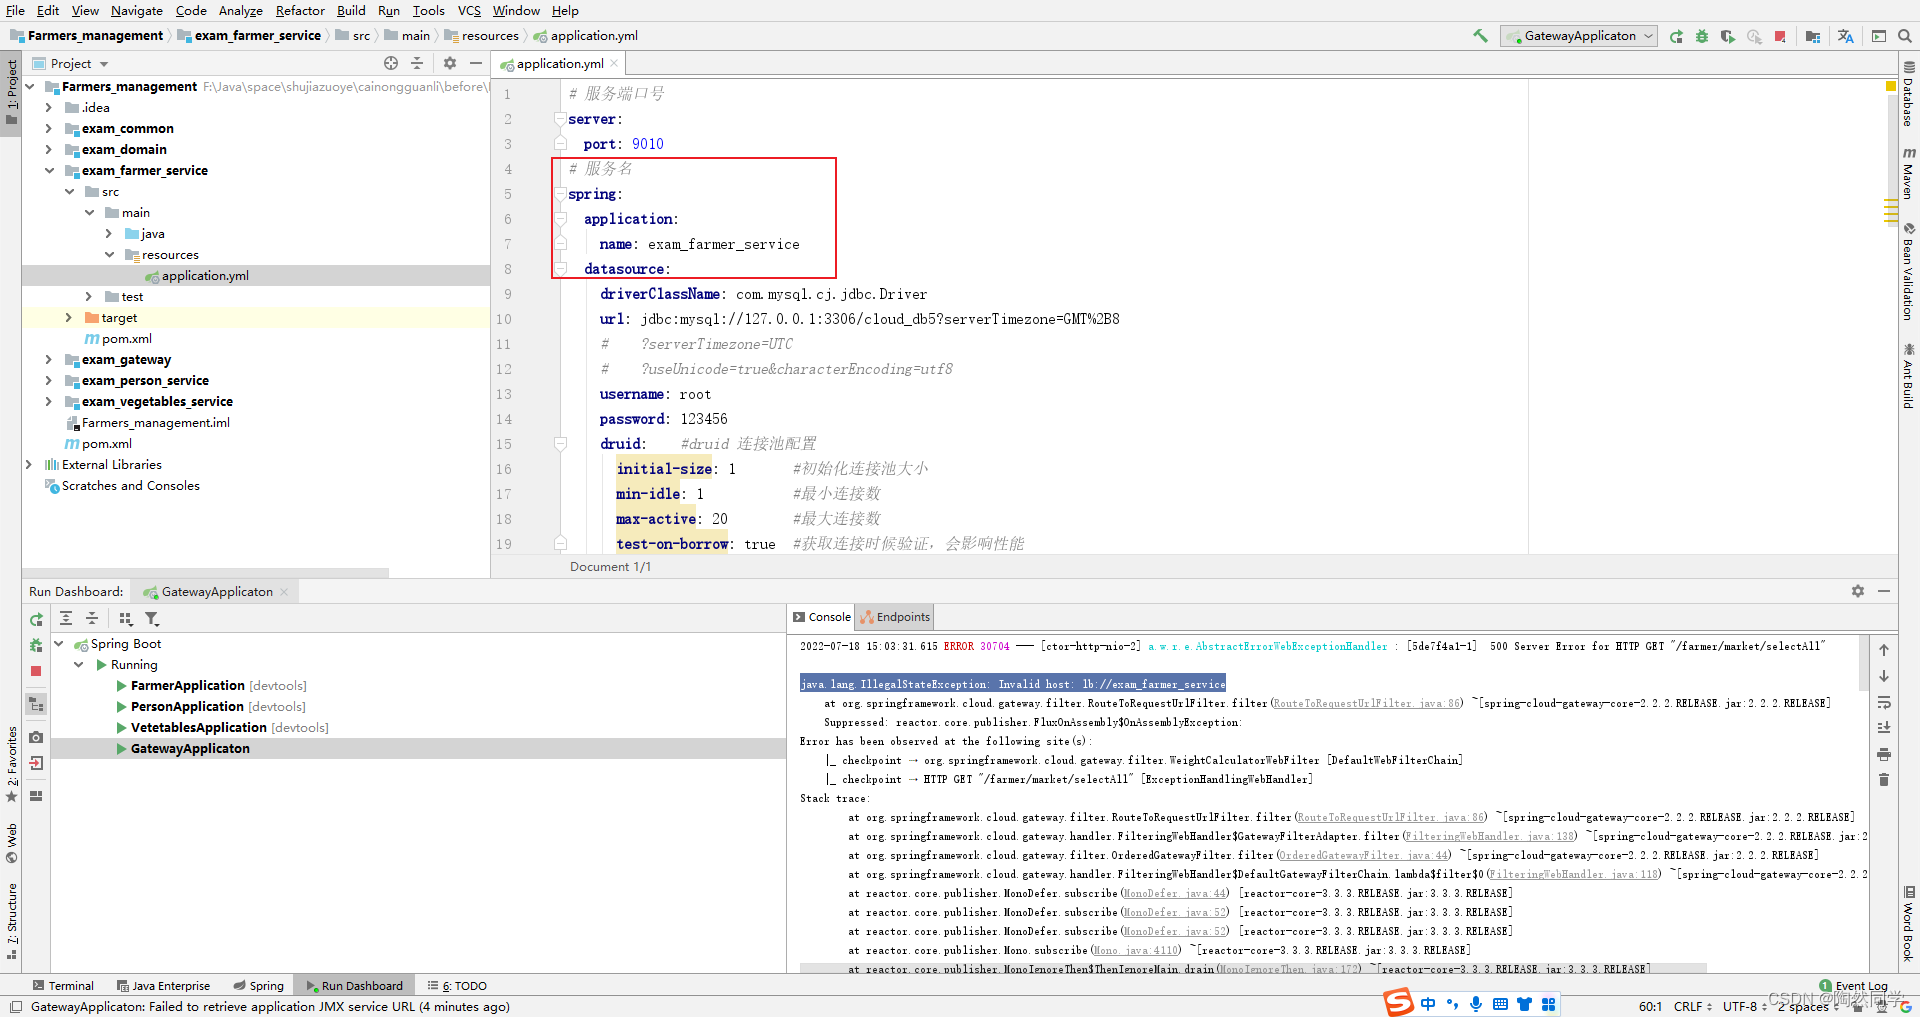
Task: Collapse All nodes using the Run Dashboard icon
Action: pyautogui.click(x=92, y=618)
